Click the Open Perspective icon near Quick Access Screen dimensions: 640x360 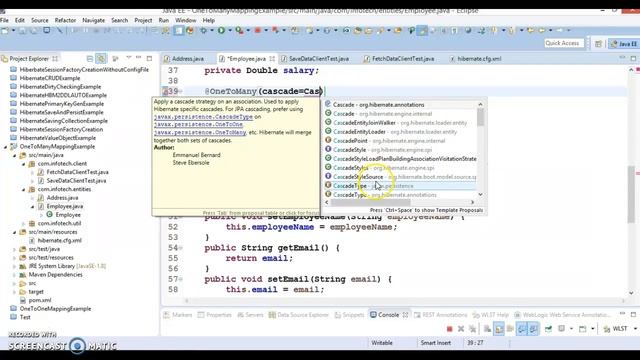[x=598, y=43]
